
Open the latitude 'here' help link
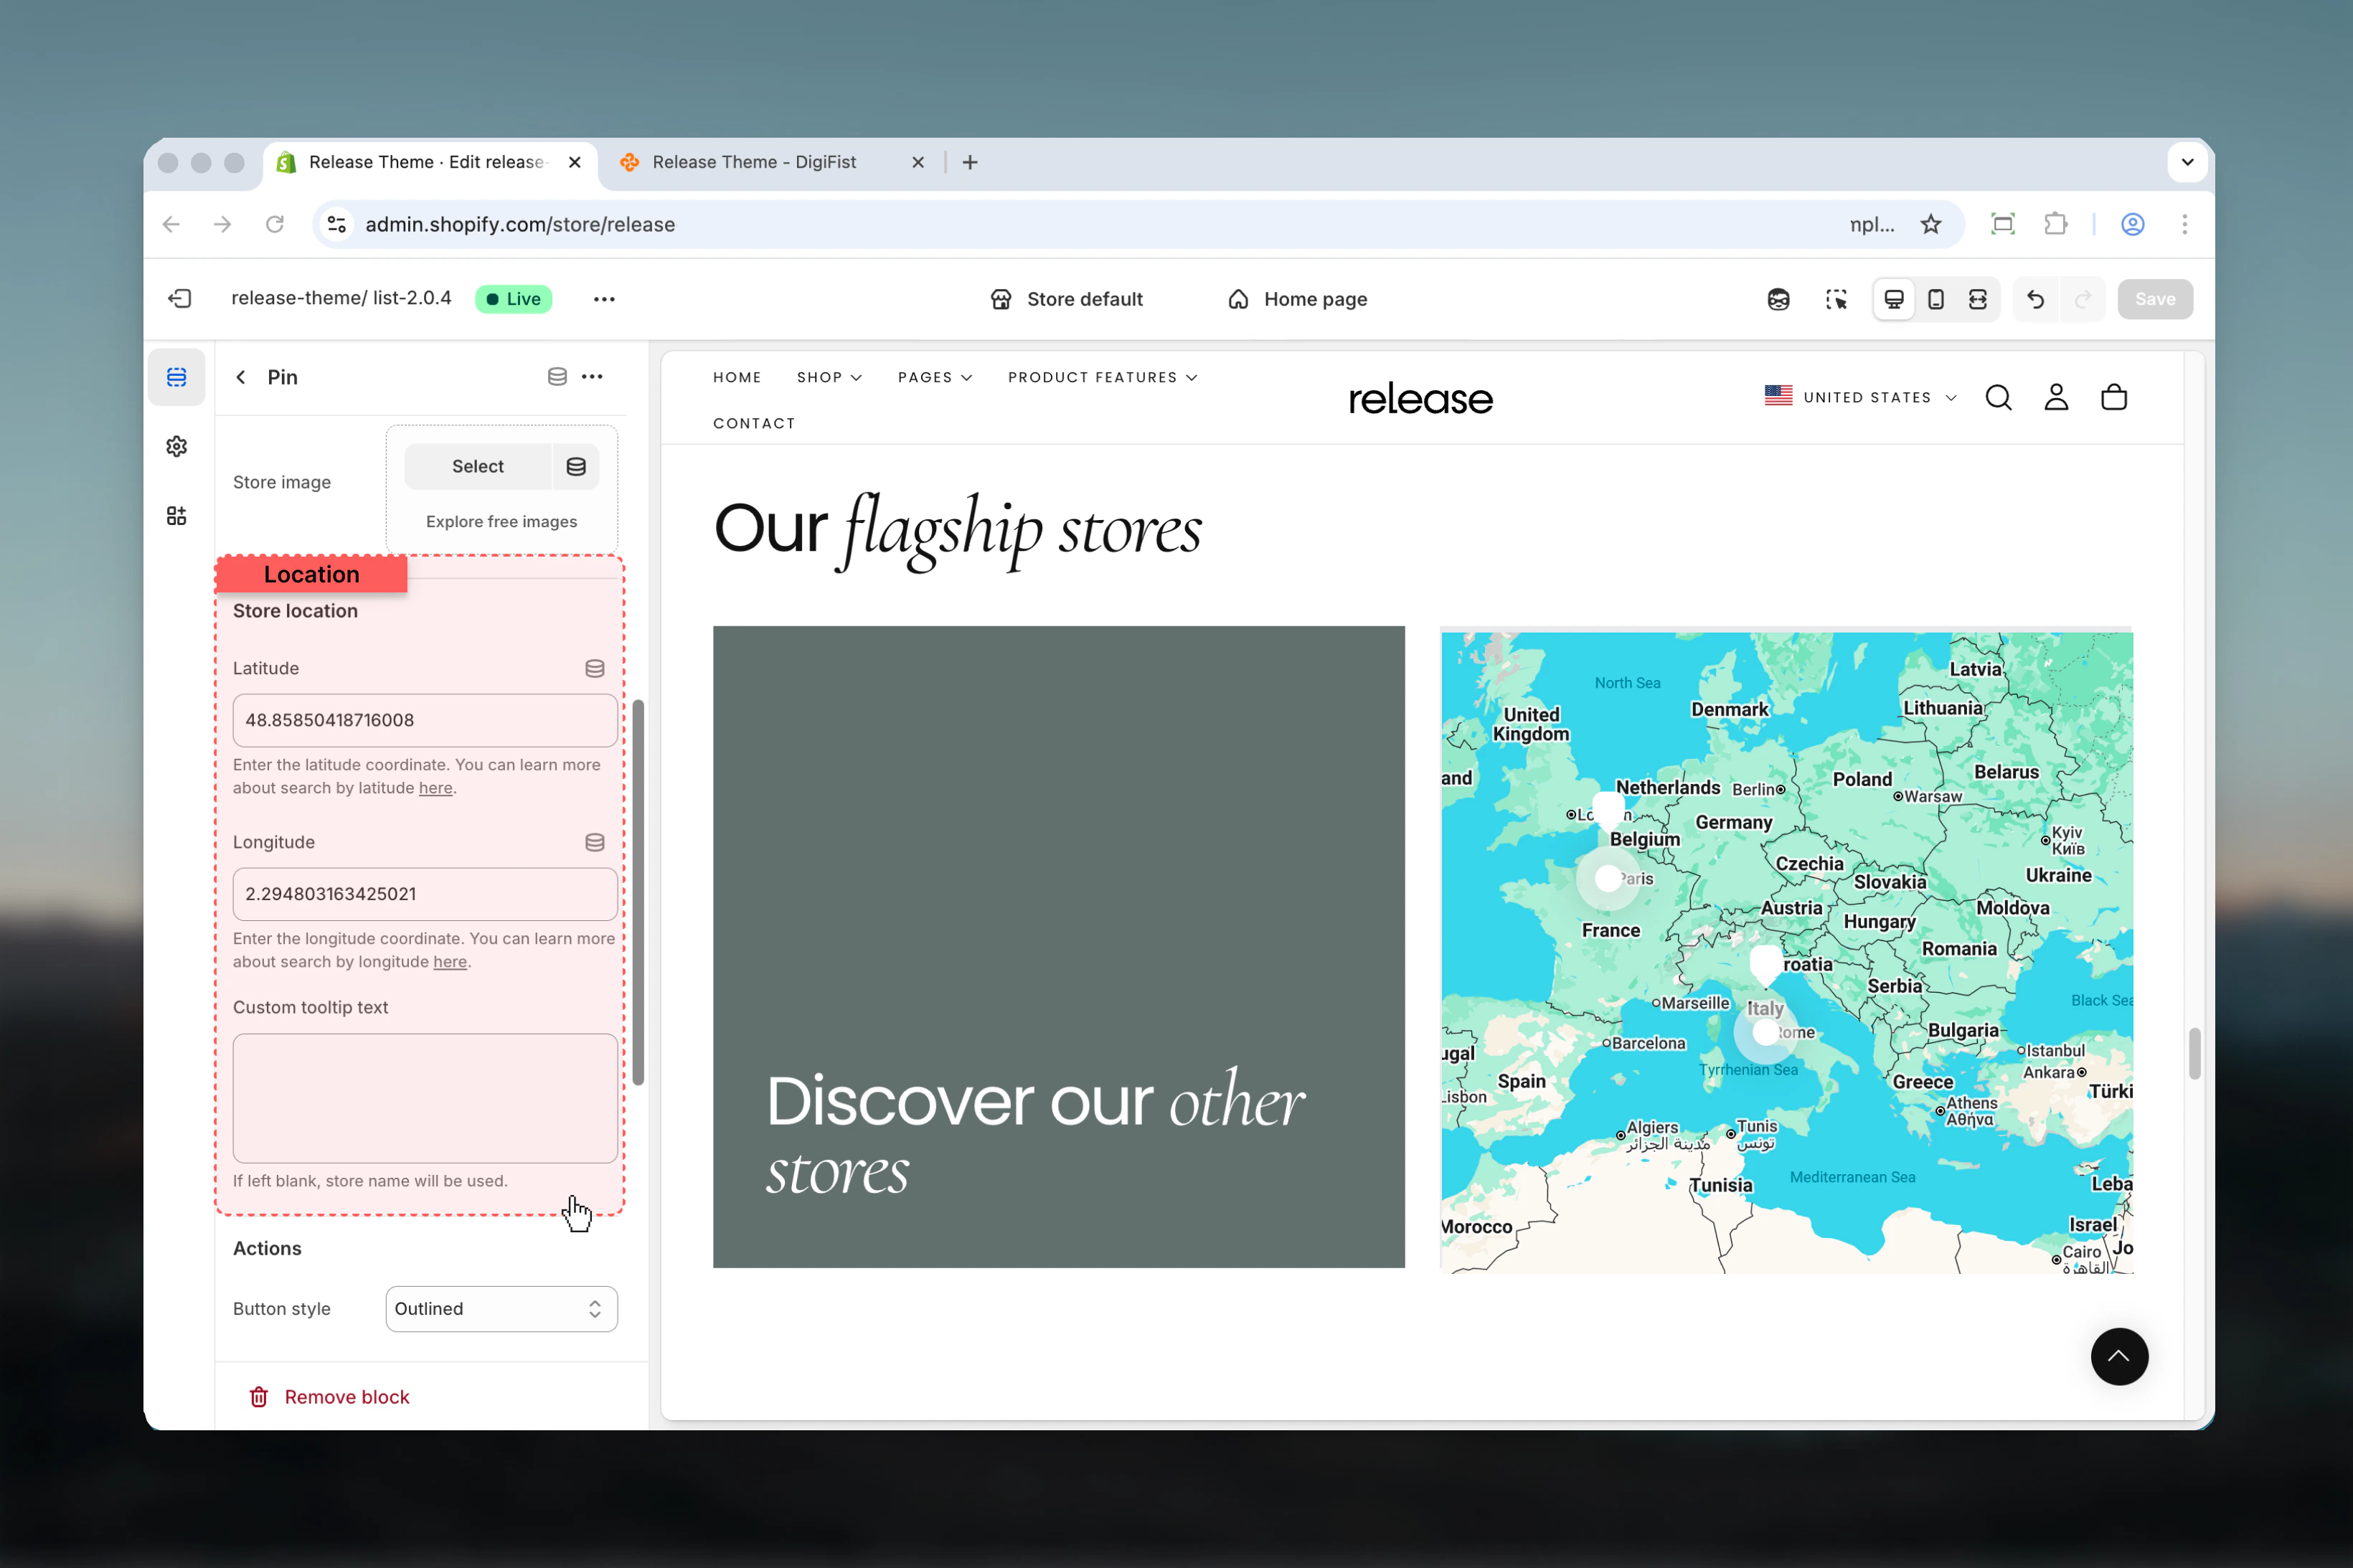pyautogui.click(x=435, y=788)
